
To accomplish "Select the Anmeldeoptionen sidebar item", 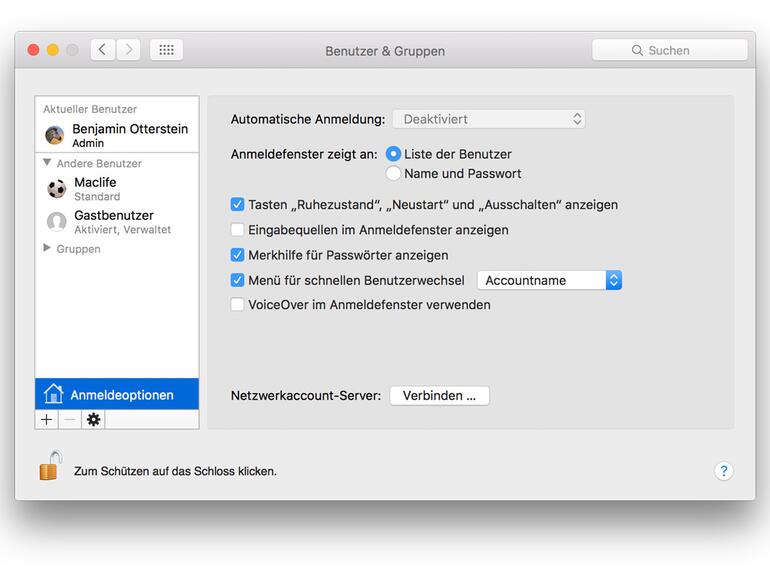I will (117, 395).
